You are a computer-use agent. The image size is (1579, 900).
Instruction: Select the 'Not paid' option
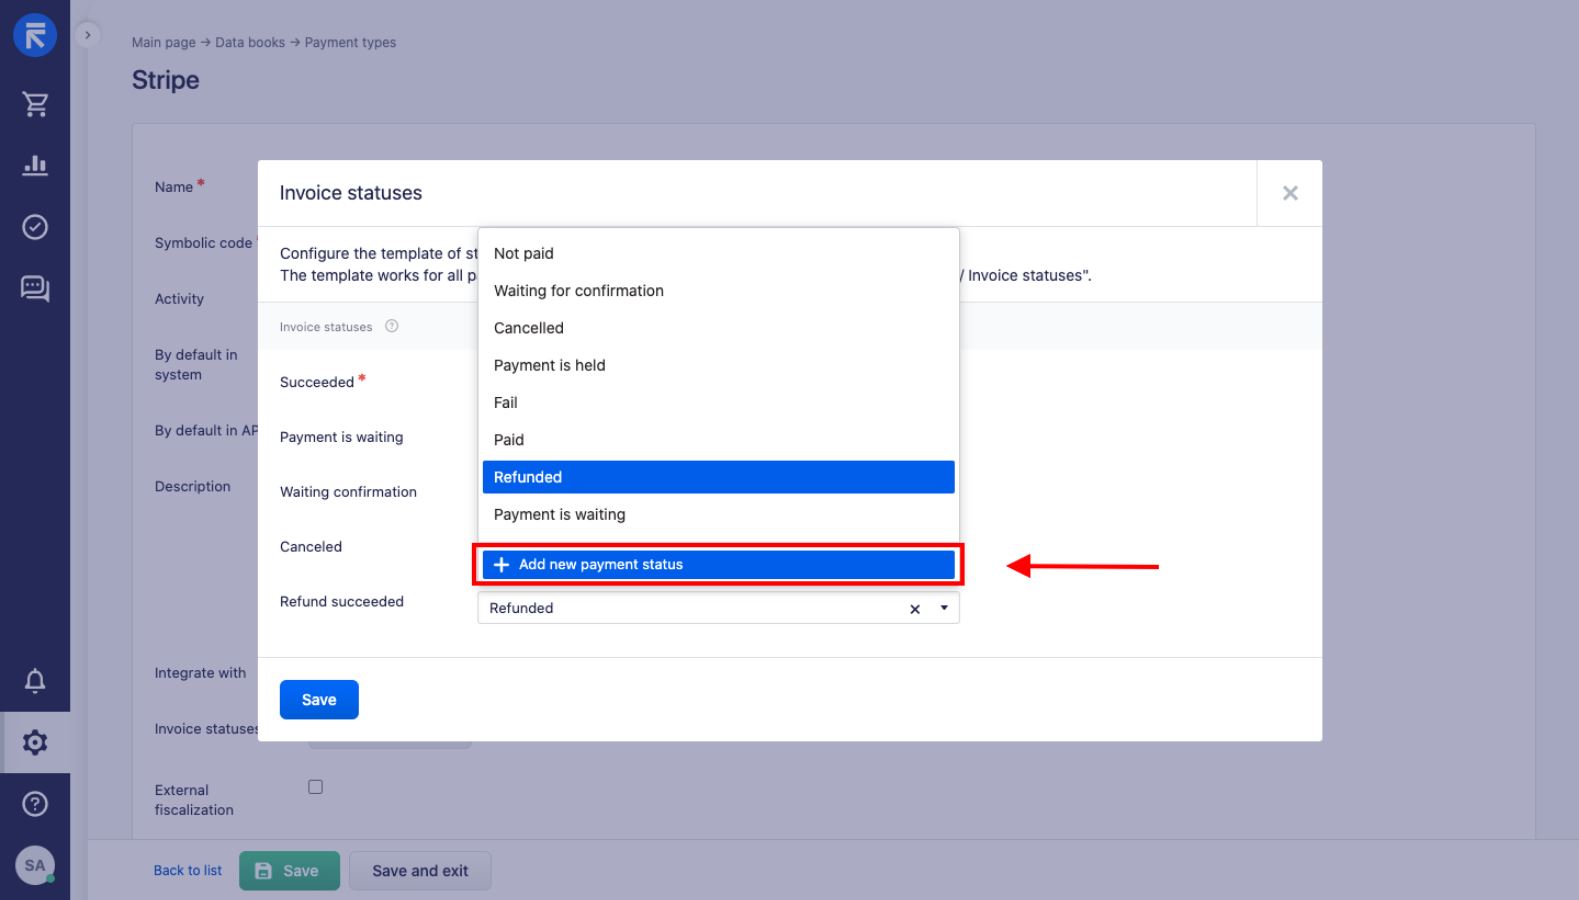tap(718, 254)
